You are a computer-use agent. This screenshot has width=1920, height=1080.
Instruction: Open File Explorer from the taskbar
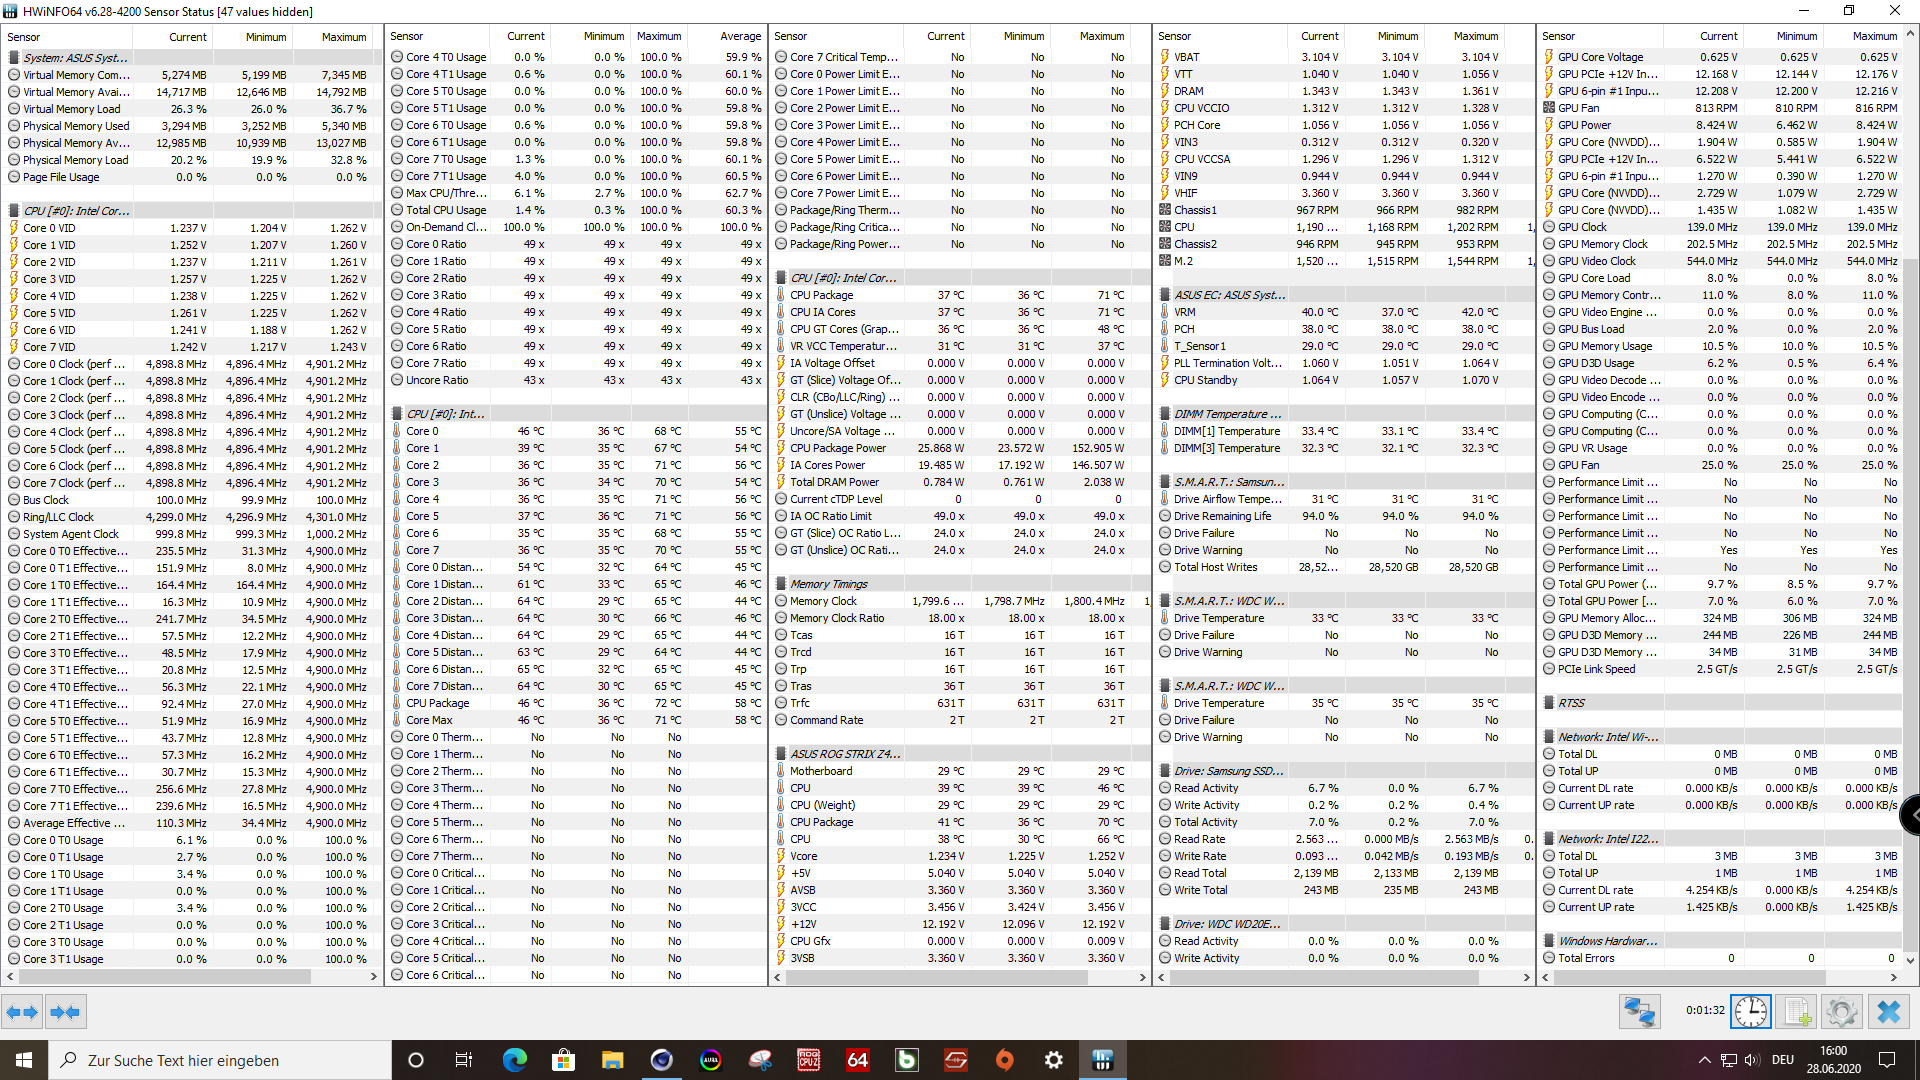point(612,1060)
